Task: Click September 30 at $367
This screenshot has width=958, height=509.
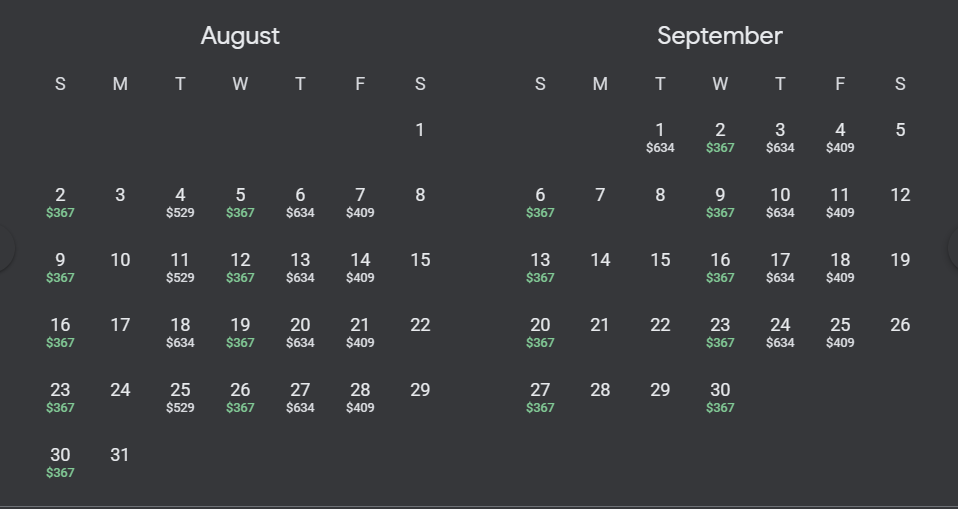Action: coord(720,396)
